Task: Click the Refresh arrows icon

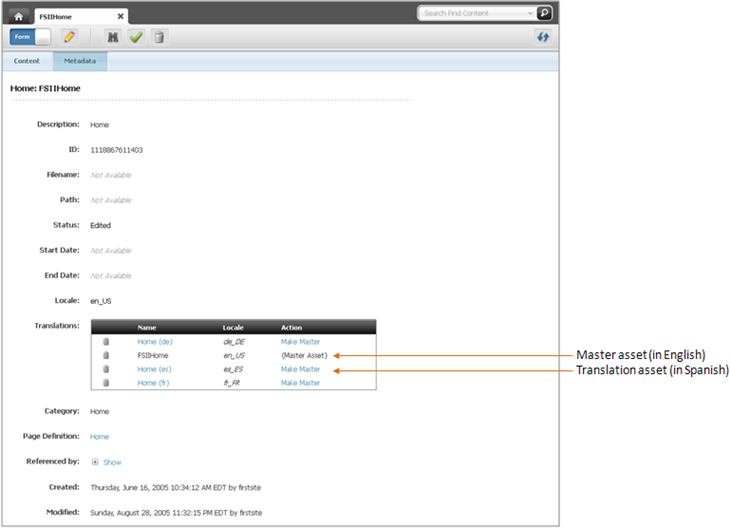Action: [x=543, y=37]
